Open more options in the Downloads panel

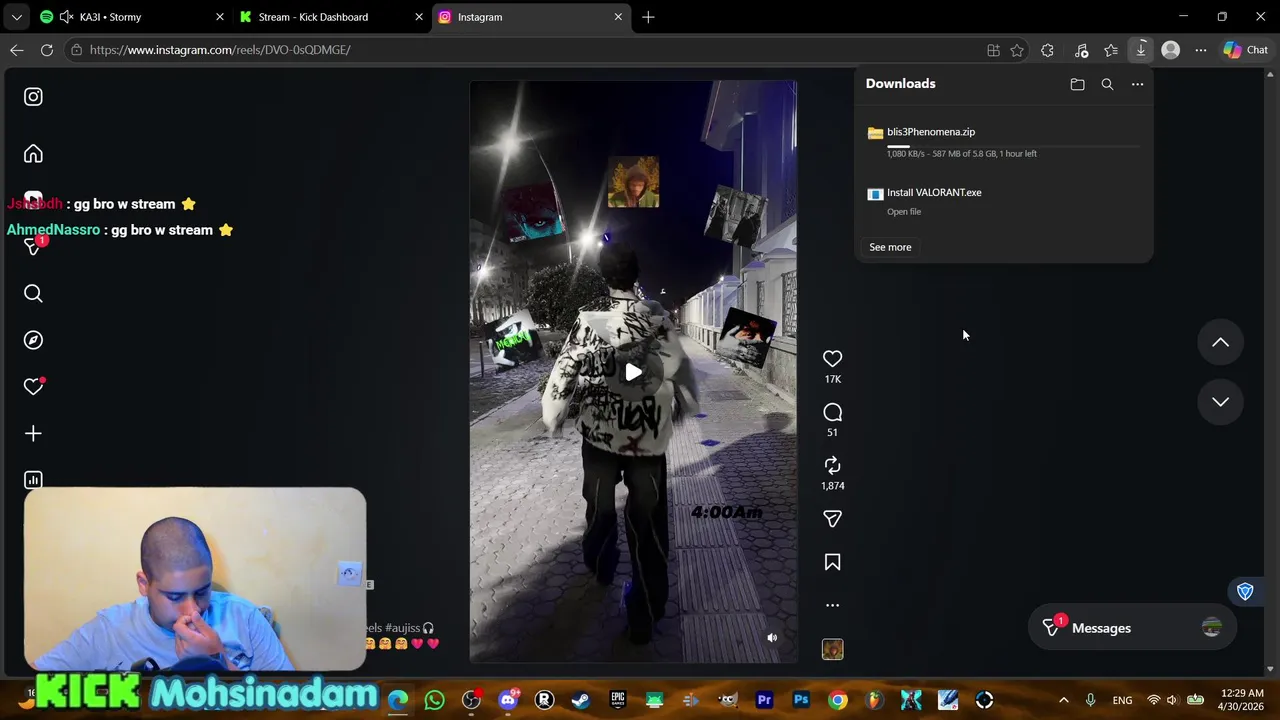(1137, 85)
